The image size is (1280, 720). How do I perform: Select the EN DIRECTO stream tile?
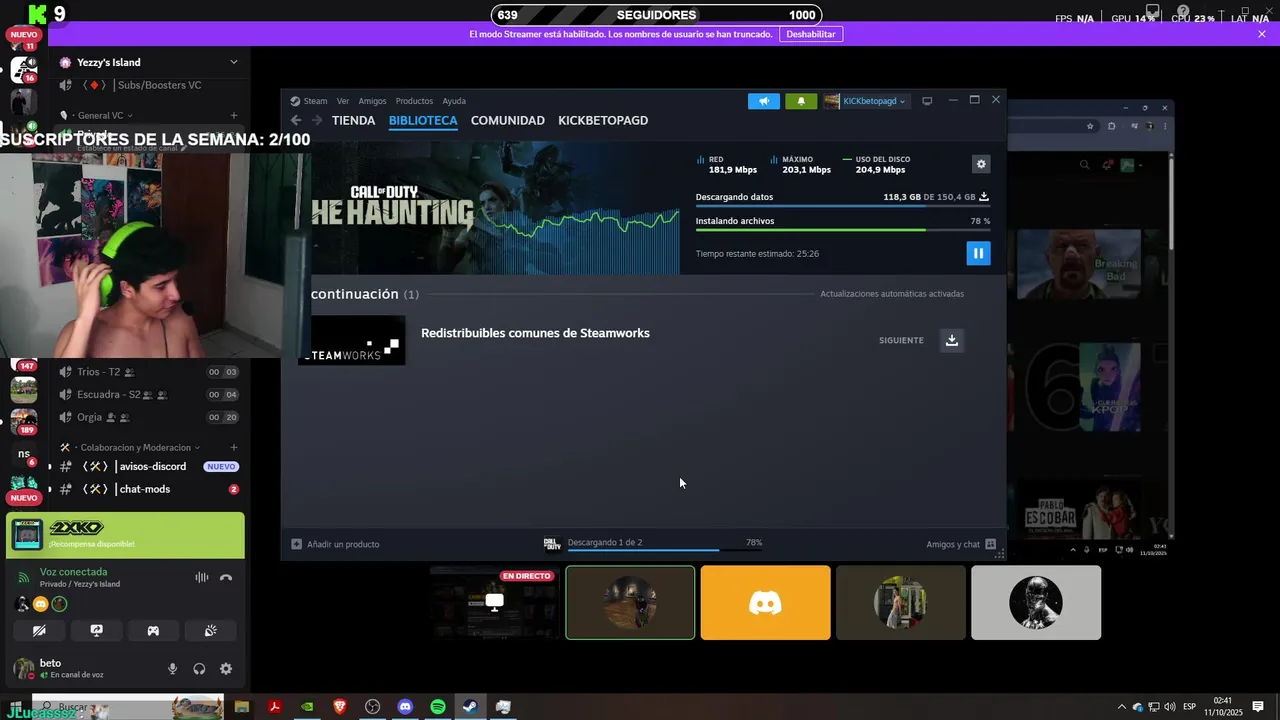494,602
